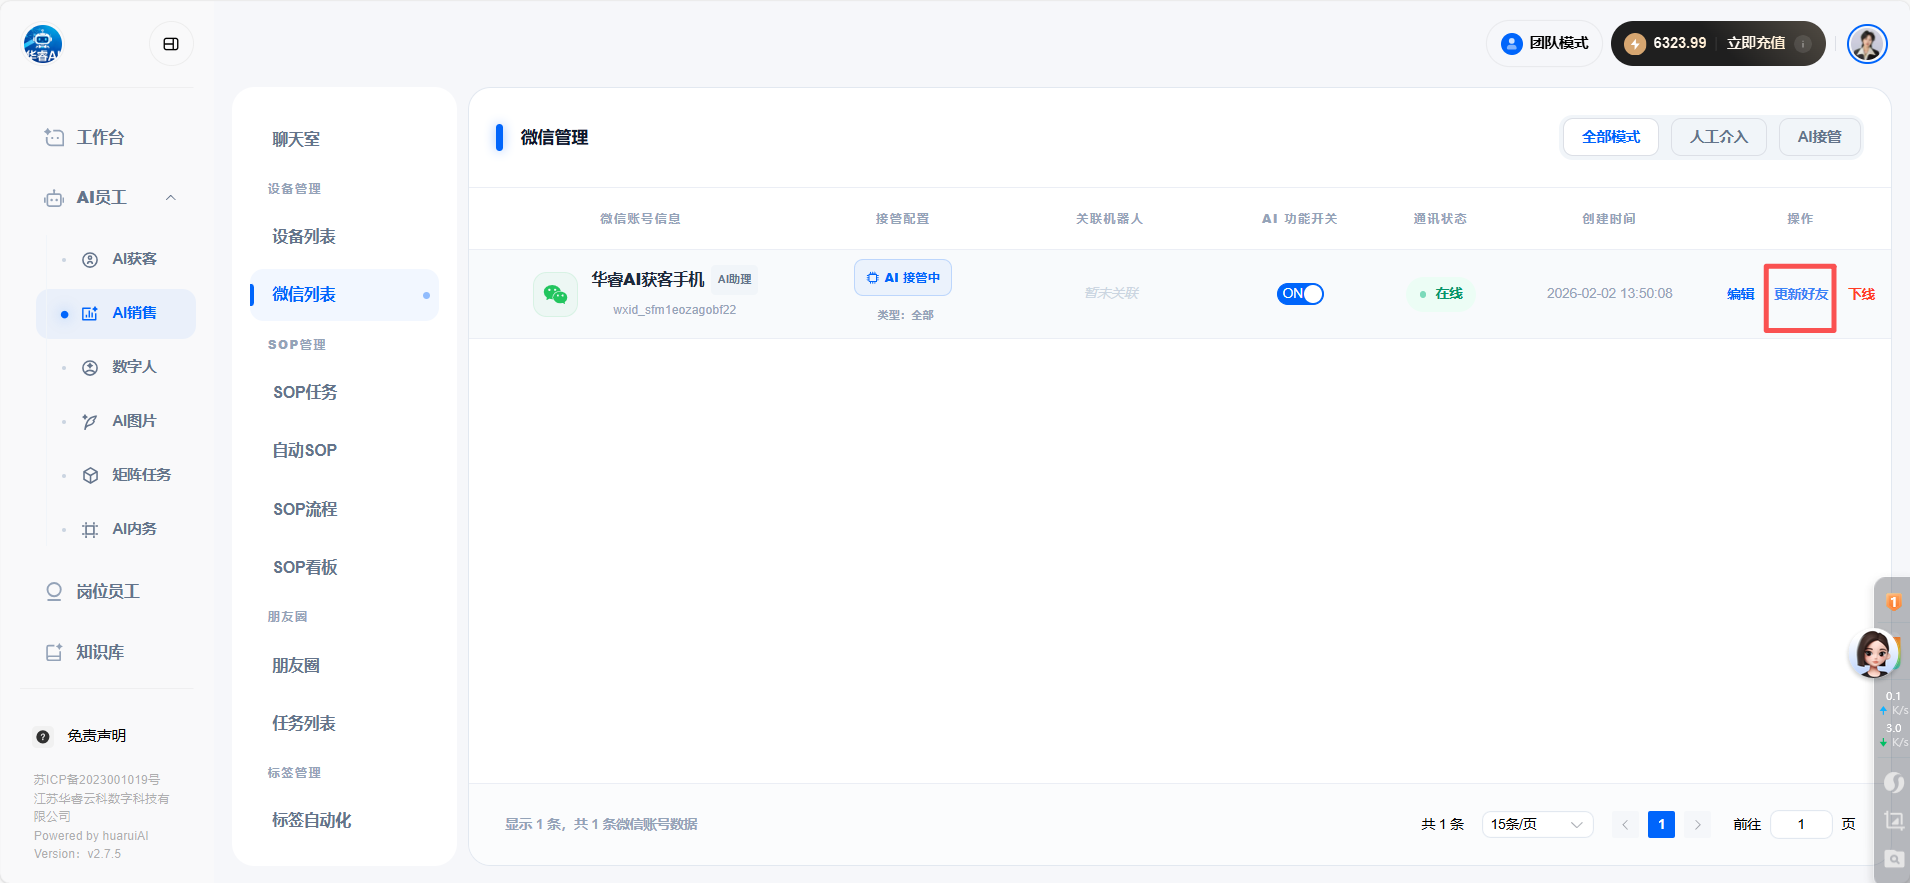Open the 免责声明 help icon
This screenshot has height=883, width=1910.
tap(43, 737)
